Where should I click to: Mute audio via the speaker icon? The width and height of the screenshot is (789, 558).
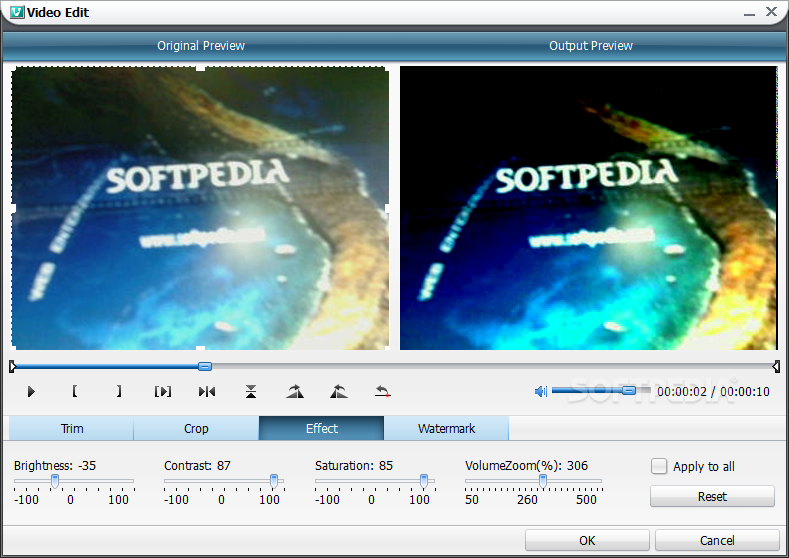(x=540, y=391)
